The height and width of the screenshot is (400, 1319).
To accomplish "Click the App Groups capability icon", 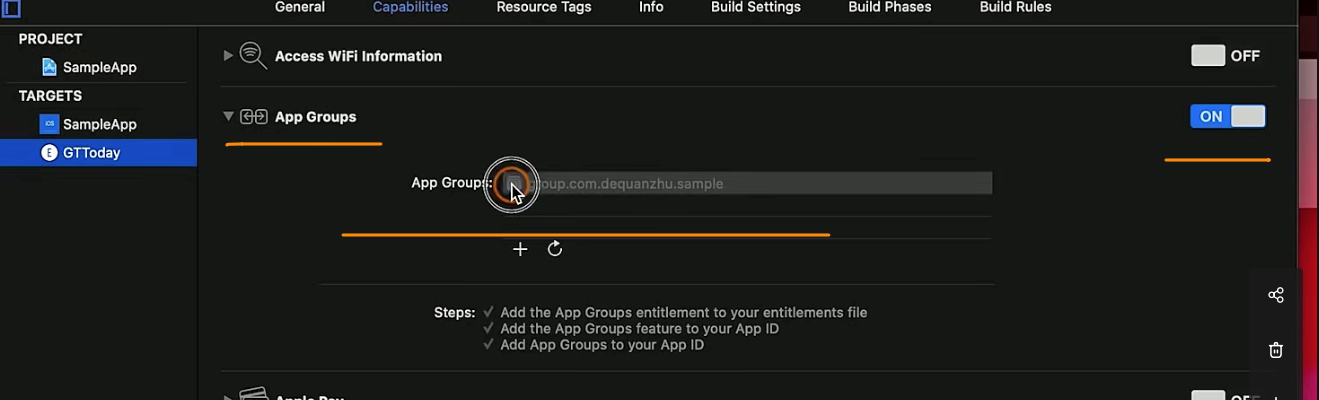I will coord(254,117).
